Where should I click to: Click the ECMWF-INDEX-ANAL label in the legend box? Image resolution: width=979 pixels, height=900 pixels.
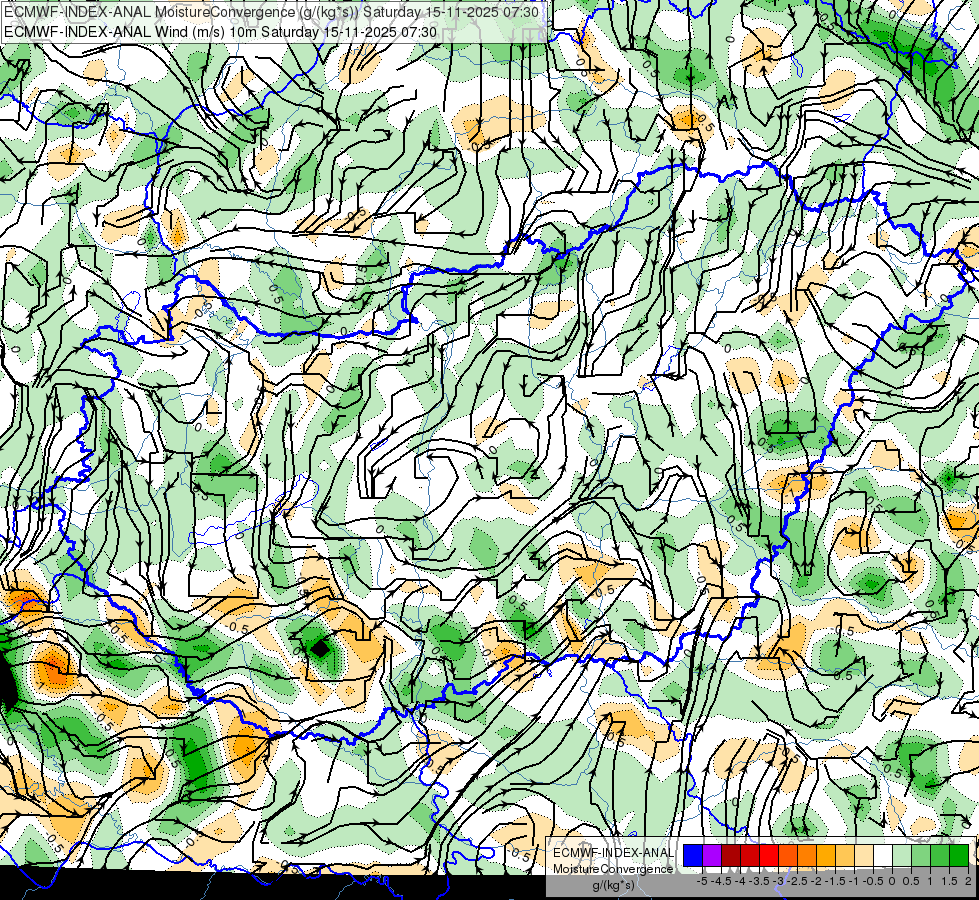coord(614,853)
